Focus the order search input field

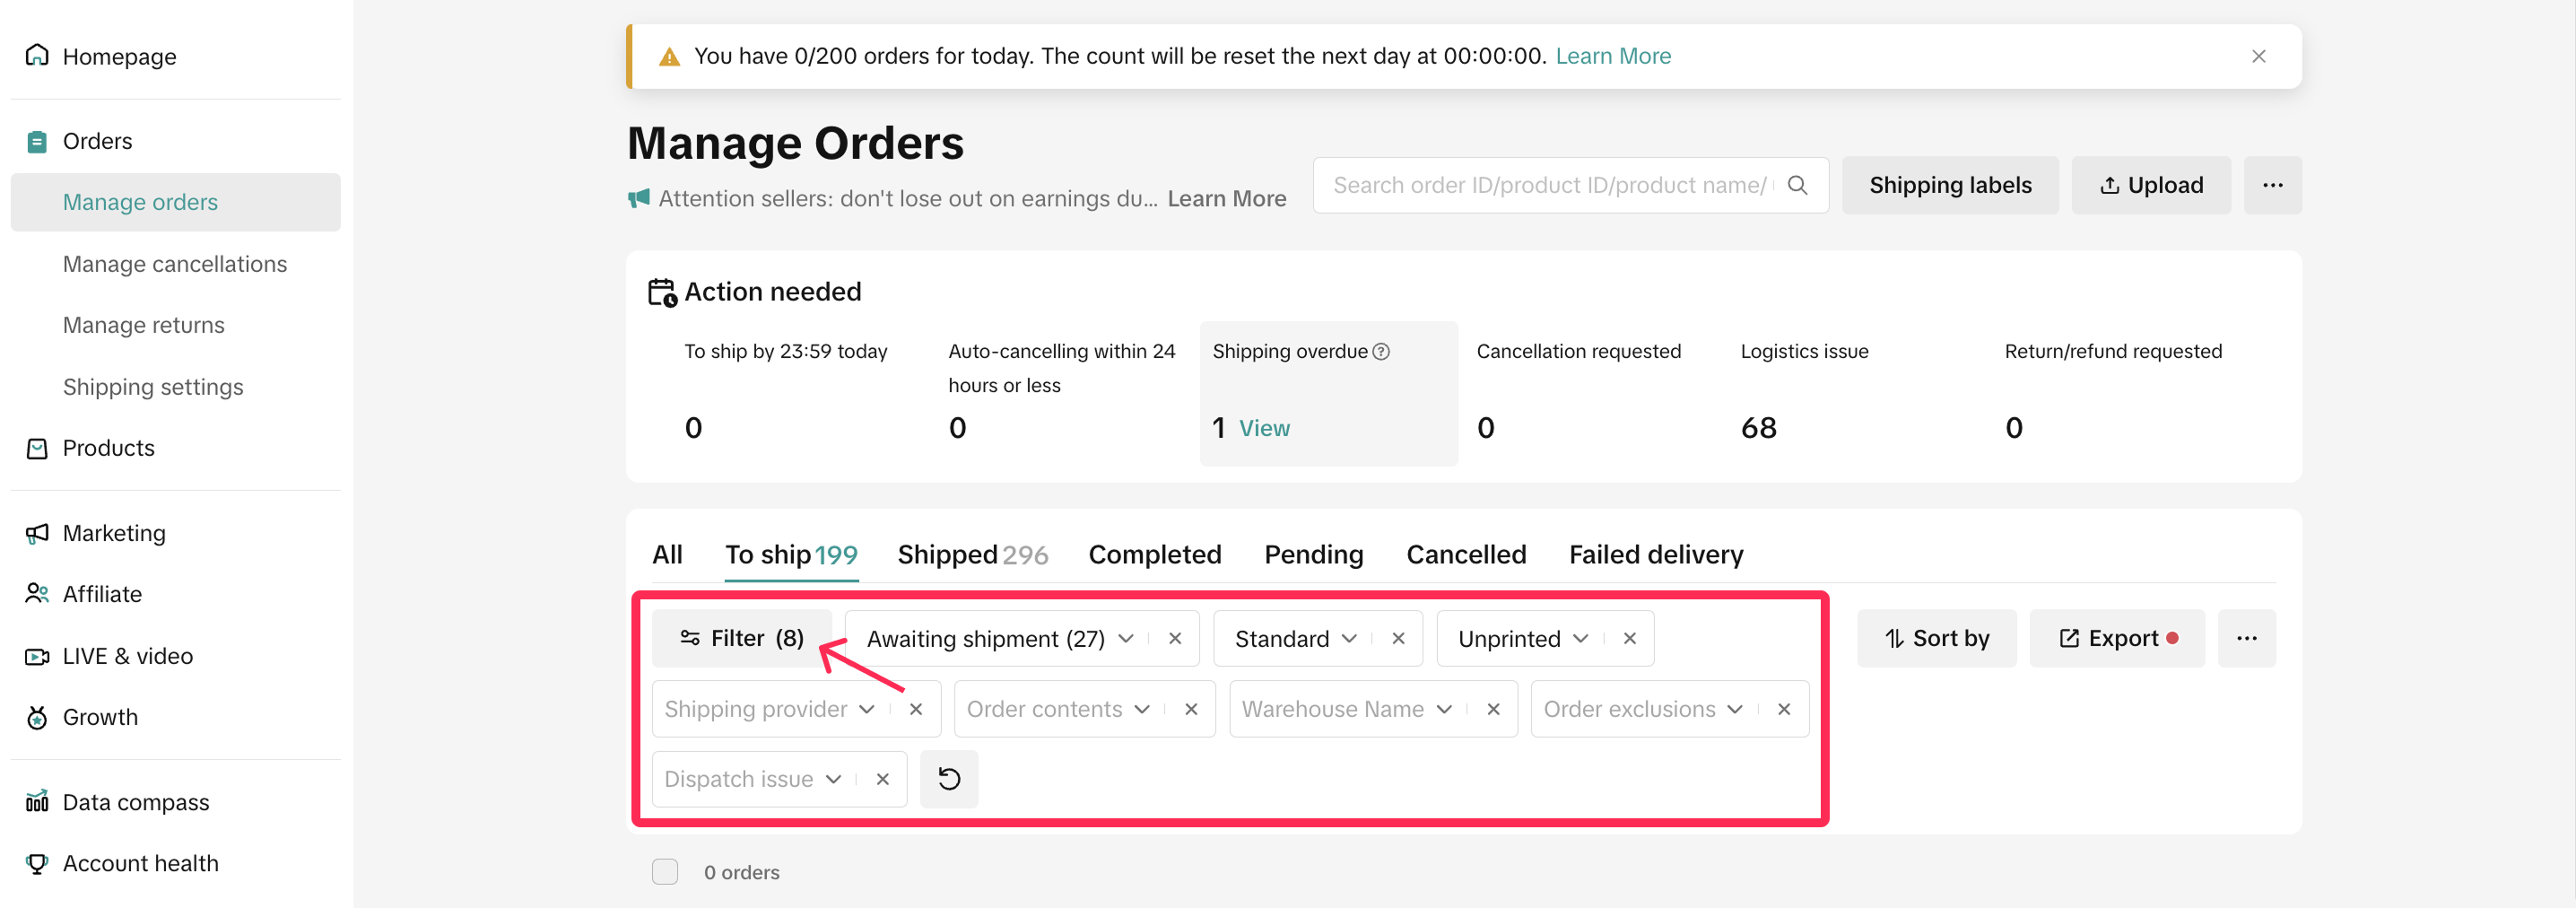(x=1549, y=185)
